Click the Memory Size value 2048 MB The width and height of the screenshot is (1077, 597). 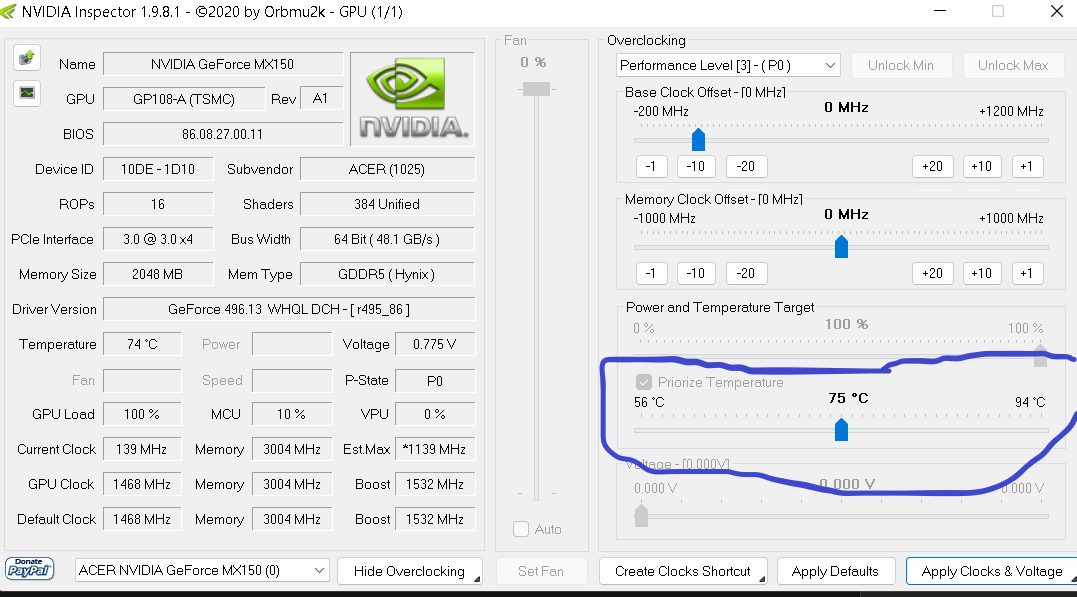coord(158,274)
